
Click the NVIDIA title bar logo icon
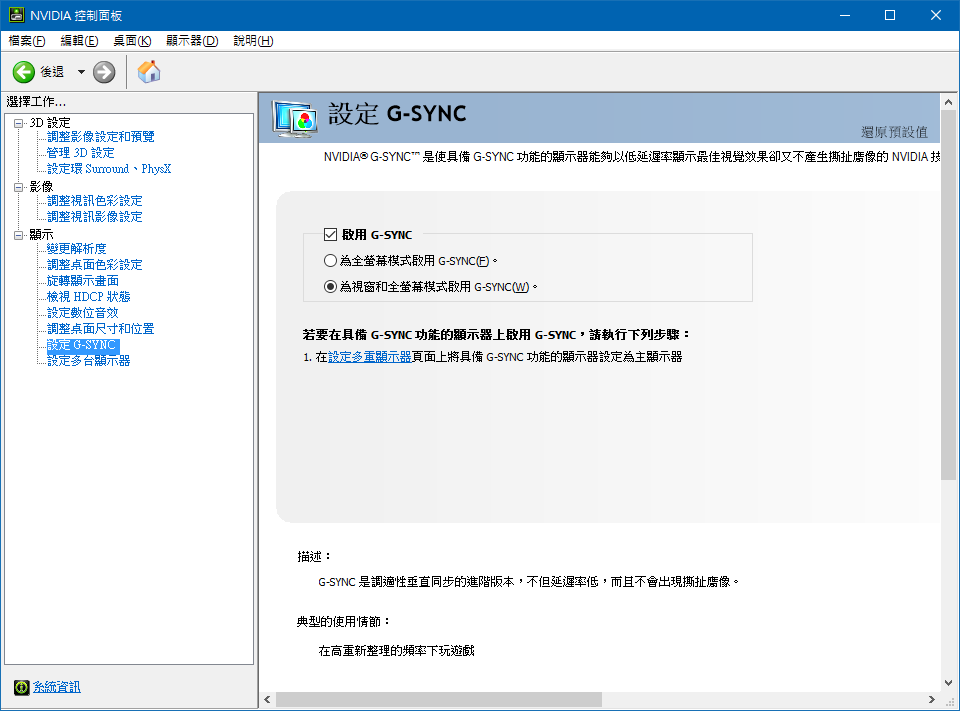click(17, 15)
